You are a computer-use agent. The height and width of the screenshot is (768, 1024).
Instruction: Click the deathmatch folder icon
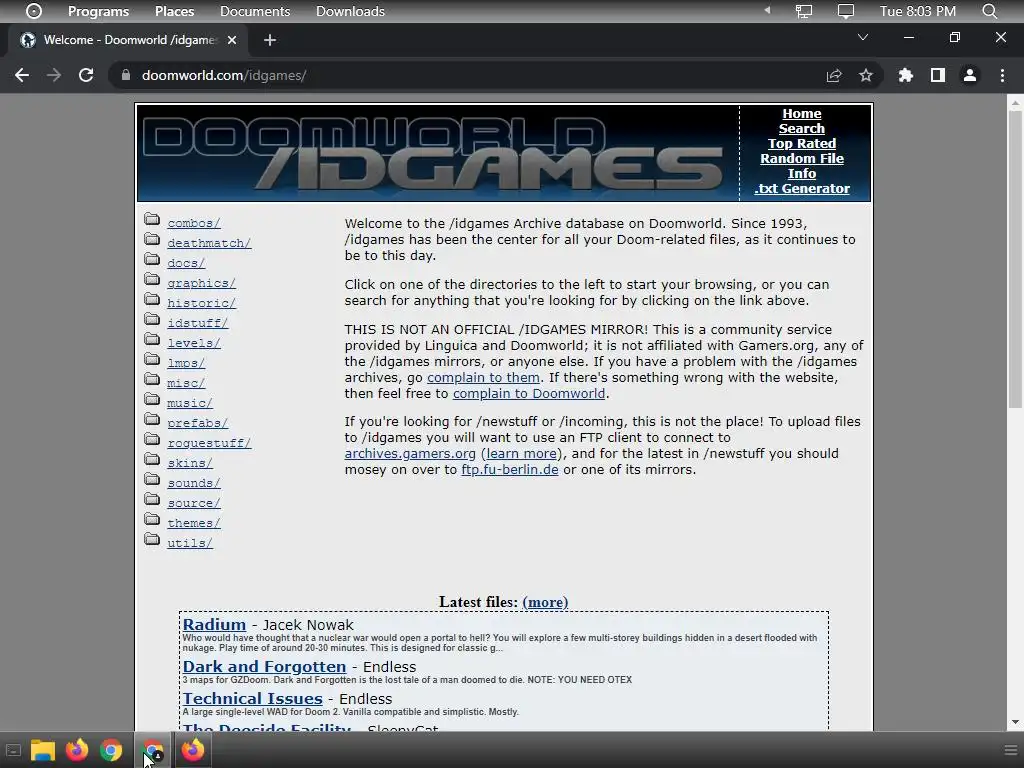coord(152,239)
